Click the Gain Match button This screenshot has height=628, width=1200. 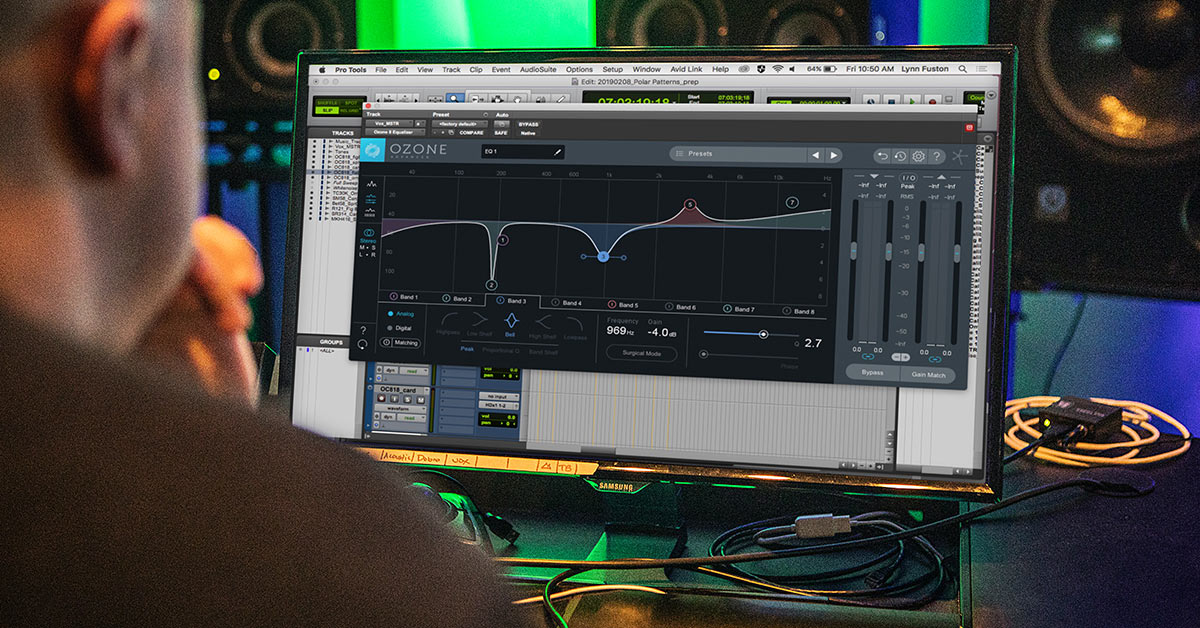tap(929, 374)
